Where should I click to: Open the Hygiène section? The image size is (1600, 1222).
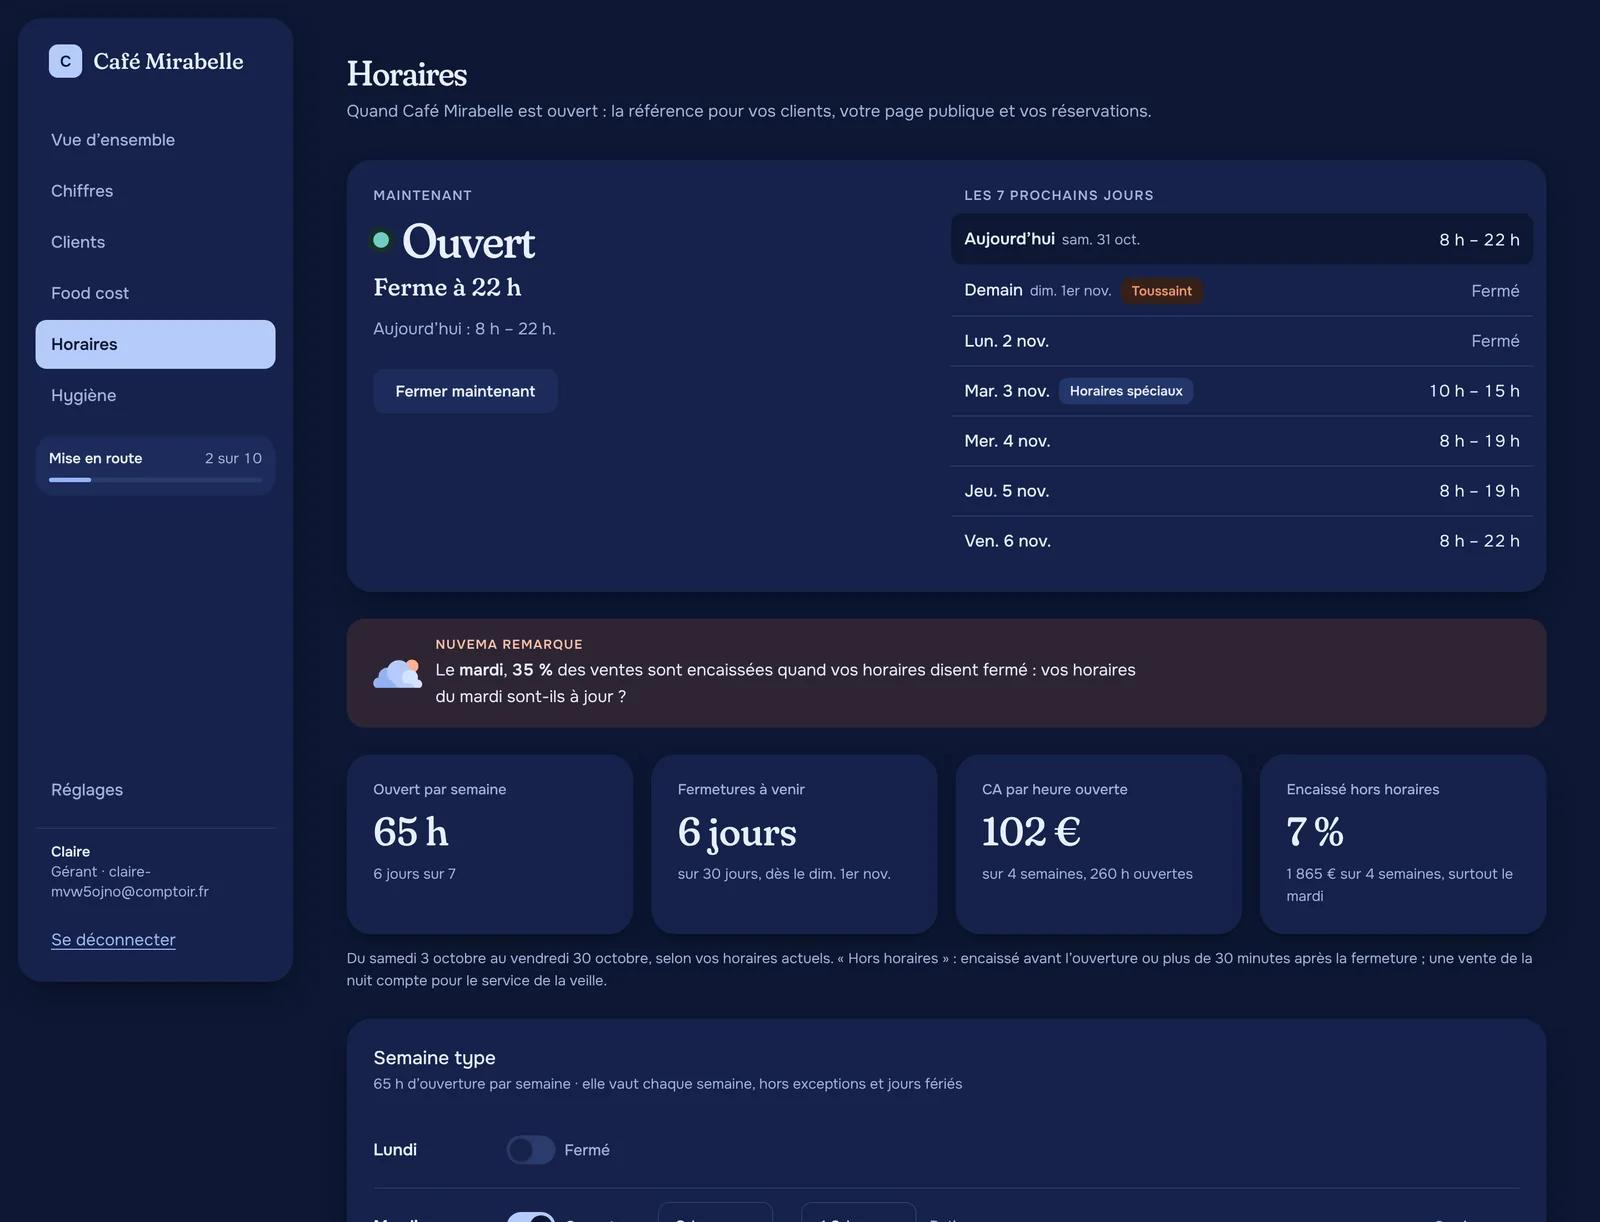(x=155, y=395)
